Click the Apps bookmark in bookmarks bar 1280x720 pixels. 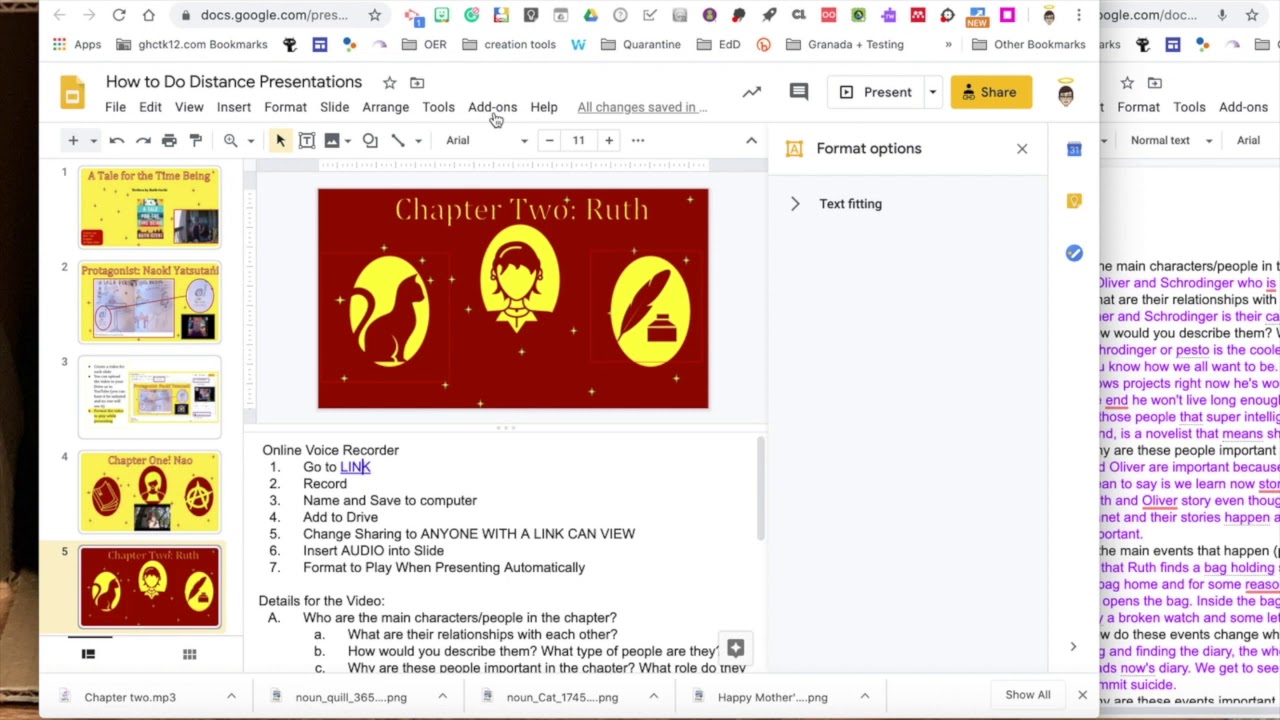pyautogui.click(x=76, y=44)
